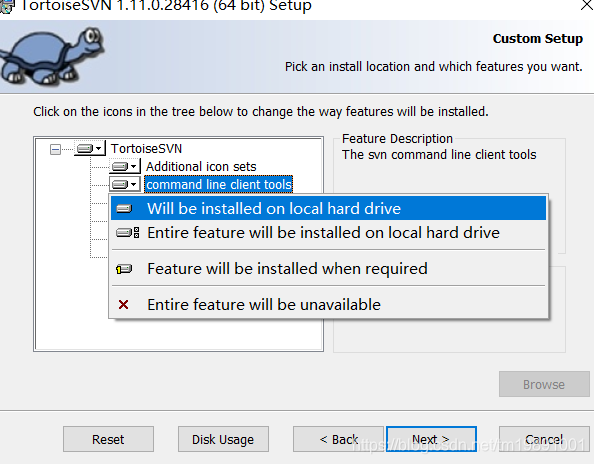The width and height of the screenshot is (594, 464).
Task: Click the Custom Setup heading
Action: pyautogui.click(x=538, y=39)
